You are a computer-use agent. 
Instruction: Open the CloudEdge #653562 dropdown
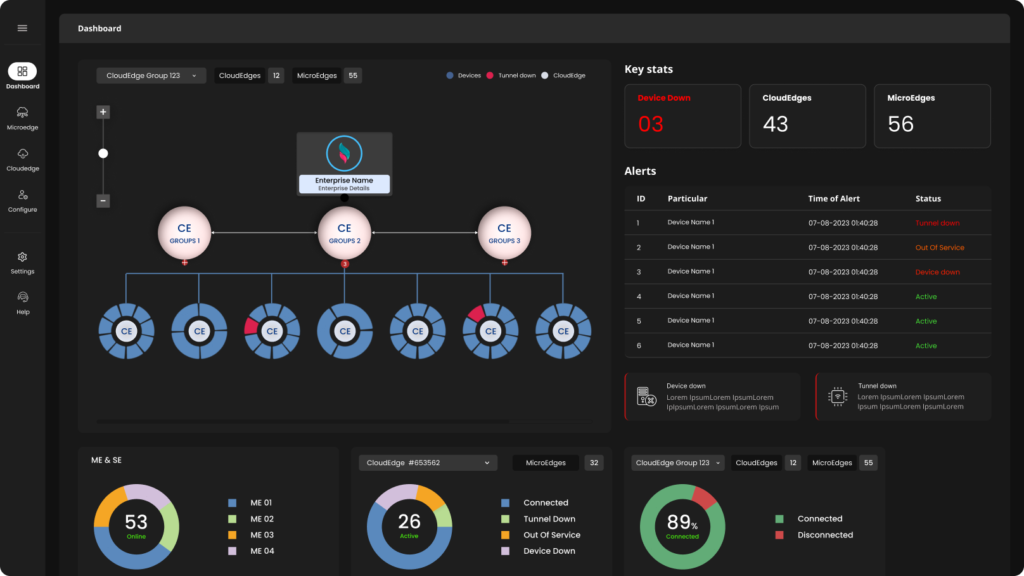[428, 463]
